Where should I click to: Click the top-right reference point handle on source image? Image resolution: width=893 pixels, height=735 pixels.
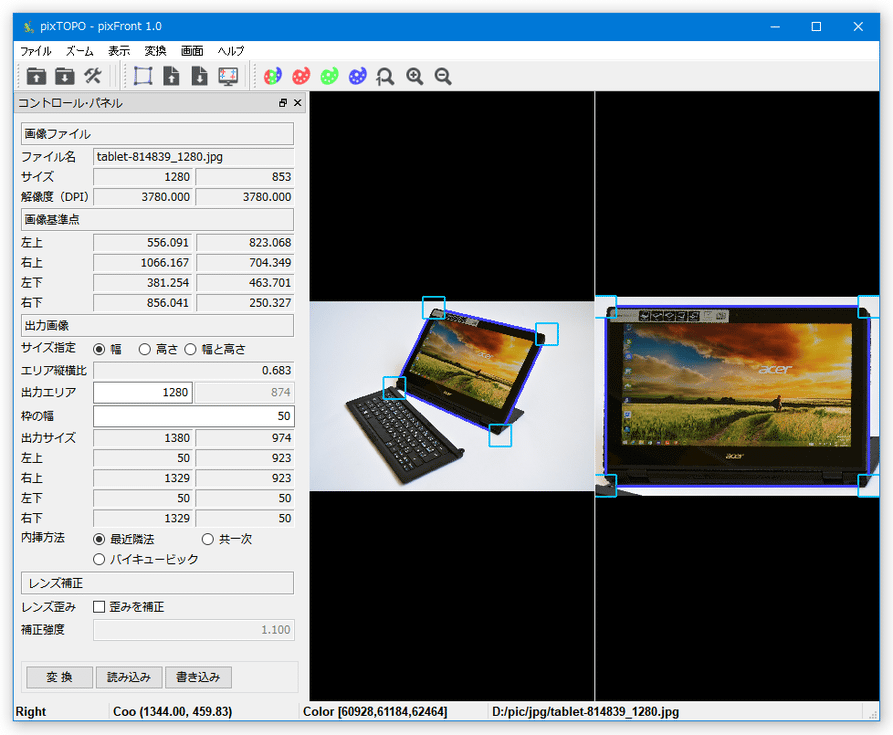pyautogui.click(x=547, y=334)
